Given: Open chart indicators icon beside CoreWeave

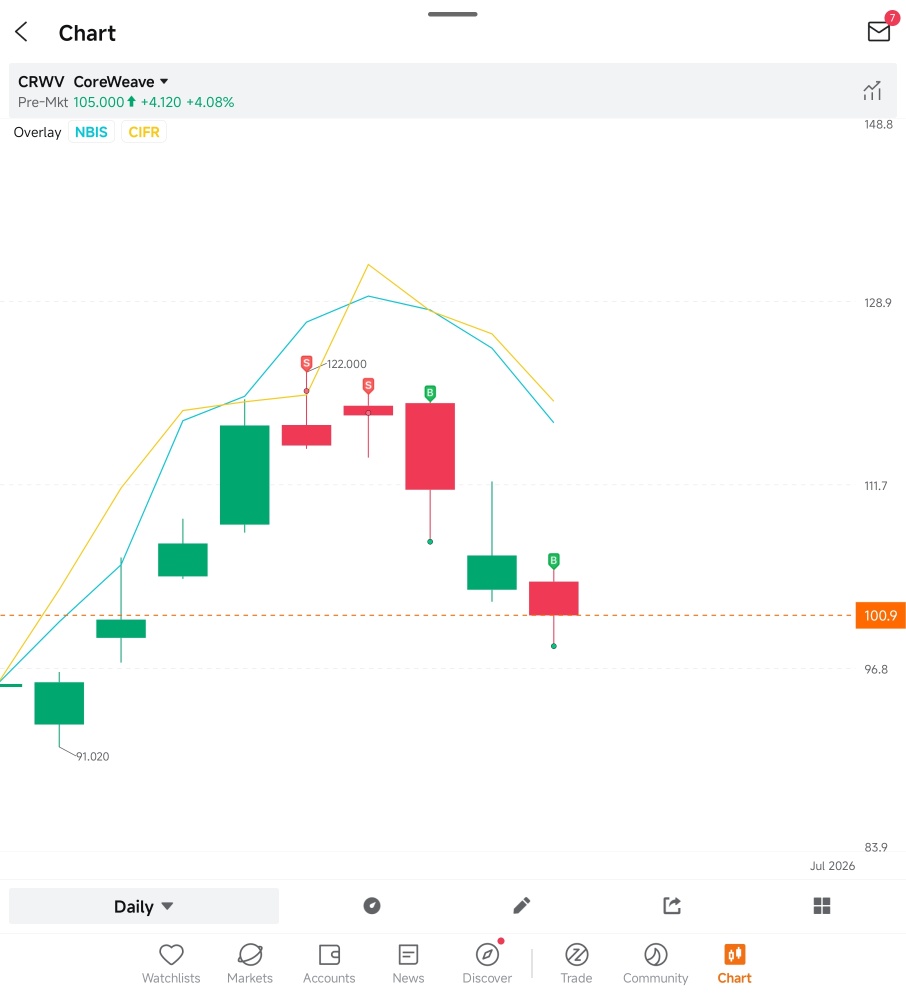Looking at the screenshot, I should coord(872,91).
